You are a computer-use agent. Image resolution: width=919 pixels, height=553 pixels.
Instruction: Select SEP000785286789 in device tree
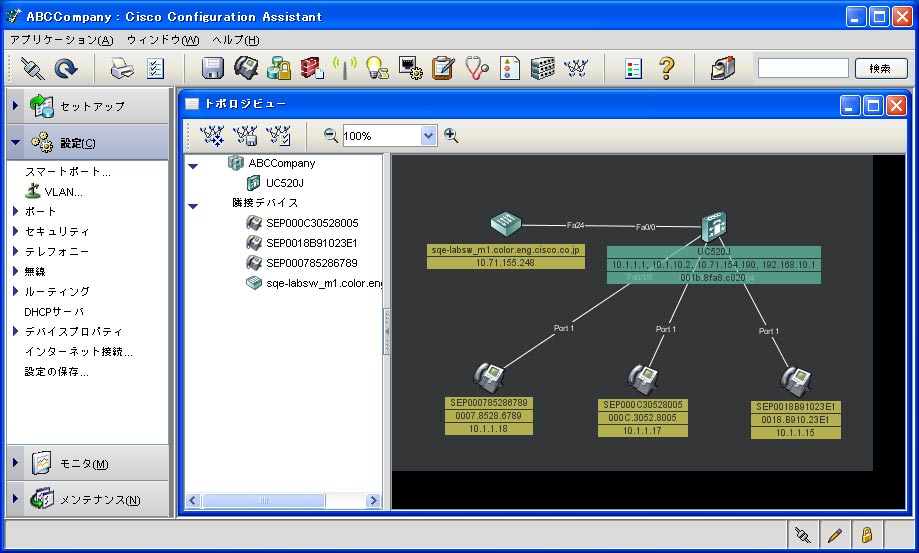[x=312, y=262]
